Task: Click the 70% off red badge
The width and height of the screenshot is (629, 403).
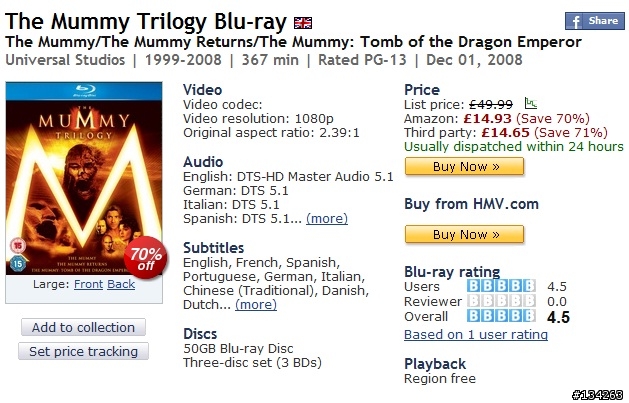Action: point(146,257)
